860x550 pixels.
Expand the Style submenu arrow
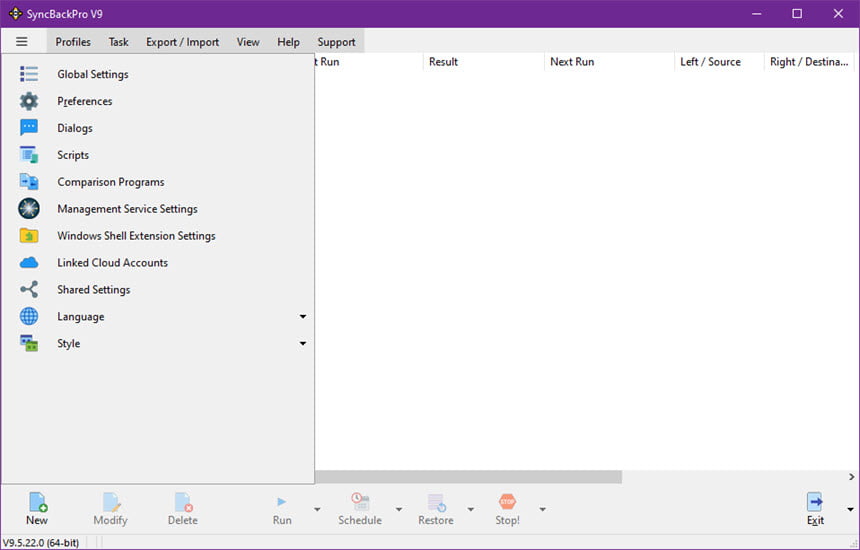303,343
